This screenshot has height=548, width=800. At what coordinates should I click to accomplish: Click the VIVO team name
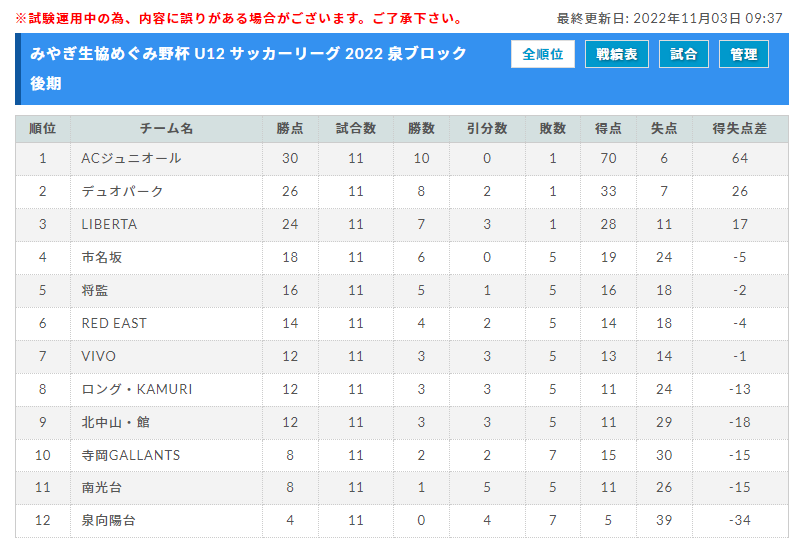98,356
